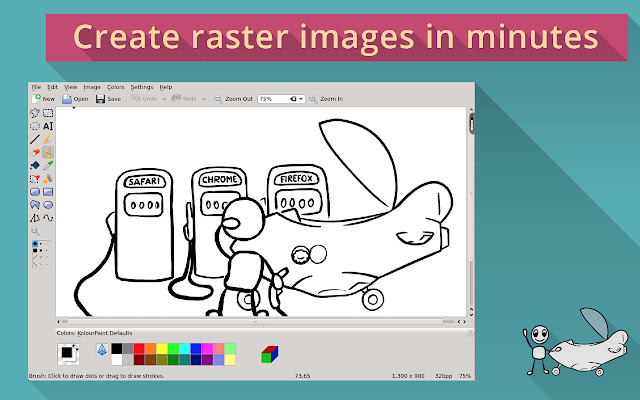Click the Undo toolbar button
Screen dimensions: 640x400
[144, 99]
